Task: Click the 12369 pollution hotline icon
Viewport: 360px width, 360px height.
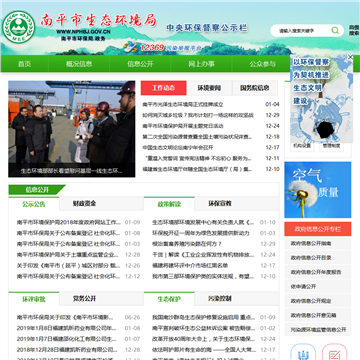Action: (x=130, y=48)
